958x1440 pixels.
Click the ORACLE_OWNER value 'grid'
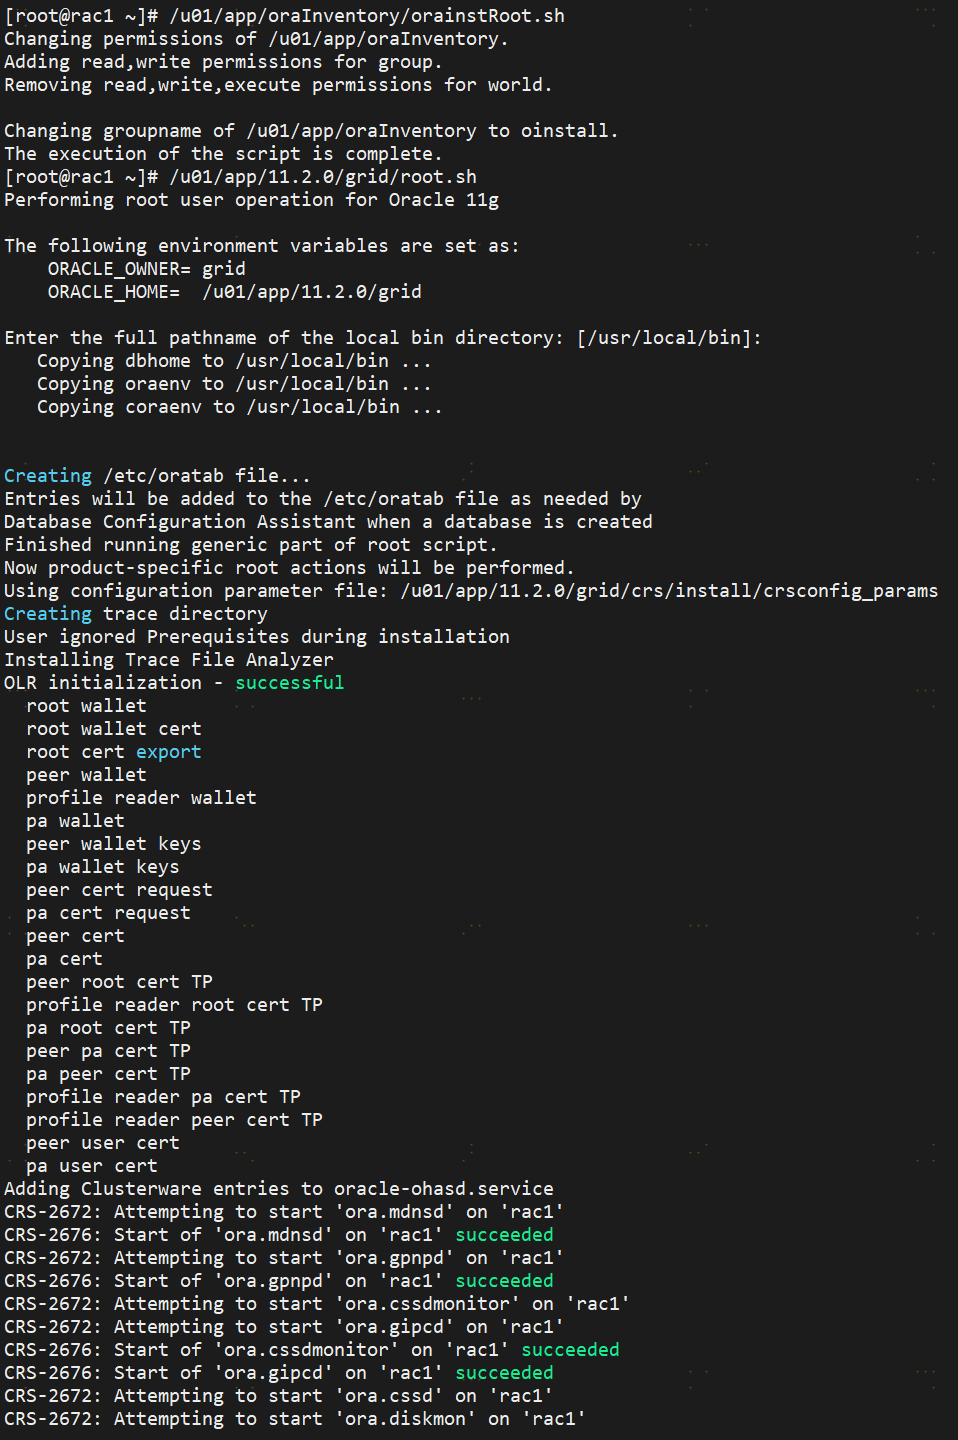coord(224,269)
